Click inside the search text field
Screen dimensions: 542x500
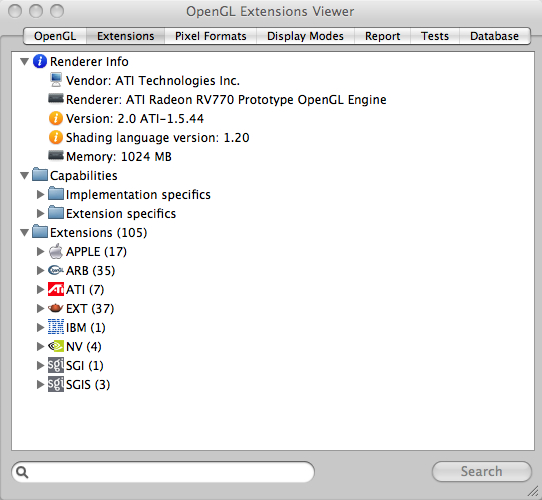(163, 472)
